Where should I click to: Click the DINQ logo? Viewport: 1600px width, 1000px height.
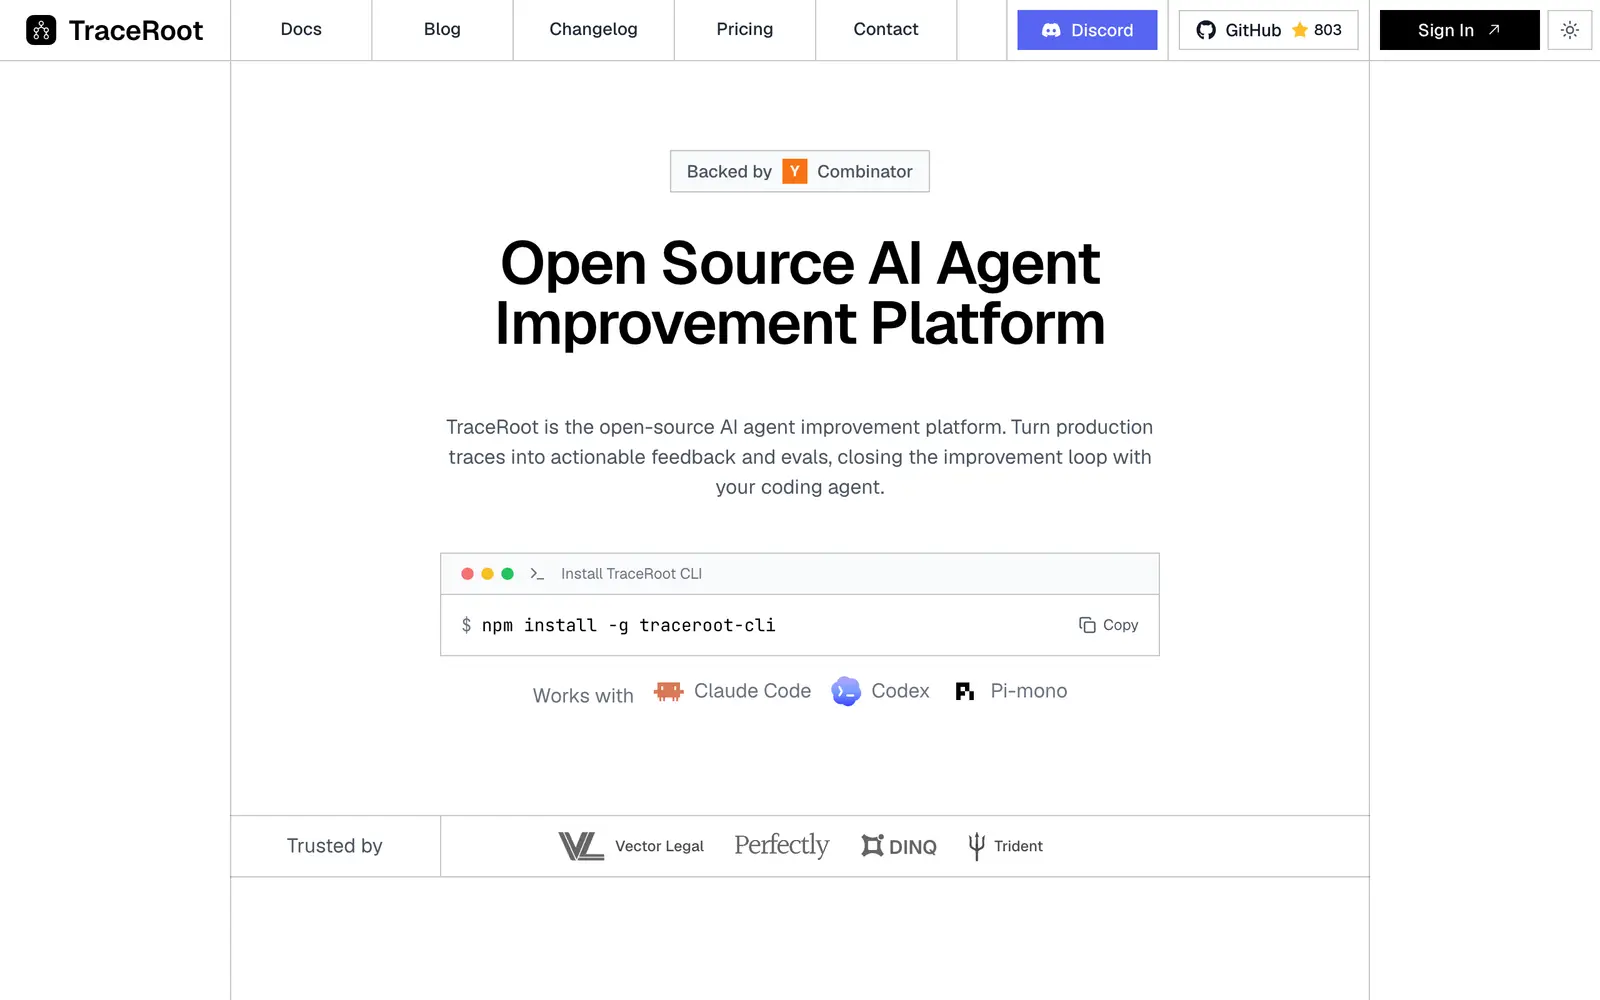click(899, 846)
